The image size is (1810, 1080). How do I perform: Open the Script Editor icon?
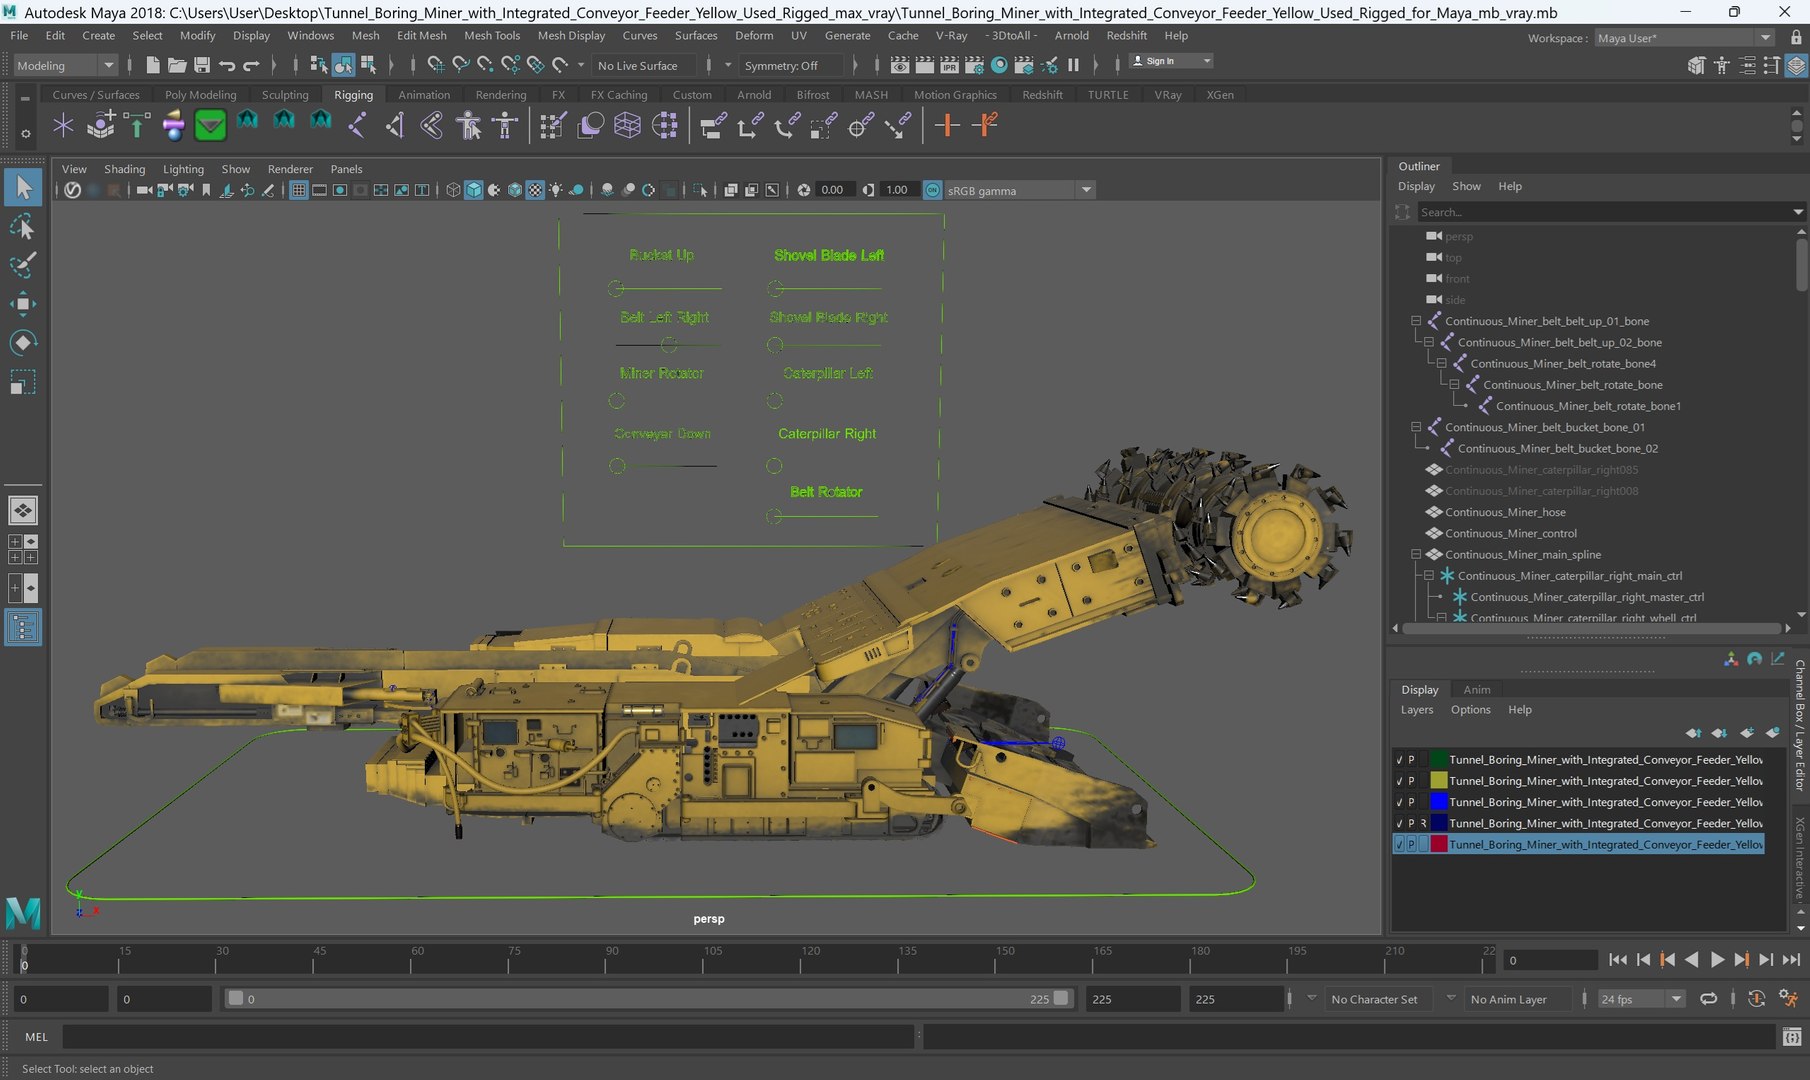[x=1792, y=1037]
